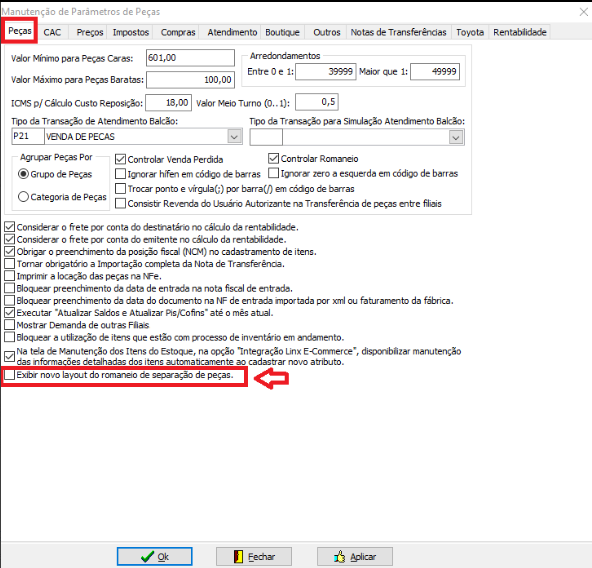592x568 pixels.
Task: Click the green checkmark Ok button
Action: pyautogui.click(x=154, y=556)
